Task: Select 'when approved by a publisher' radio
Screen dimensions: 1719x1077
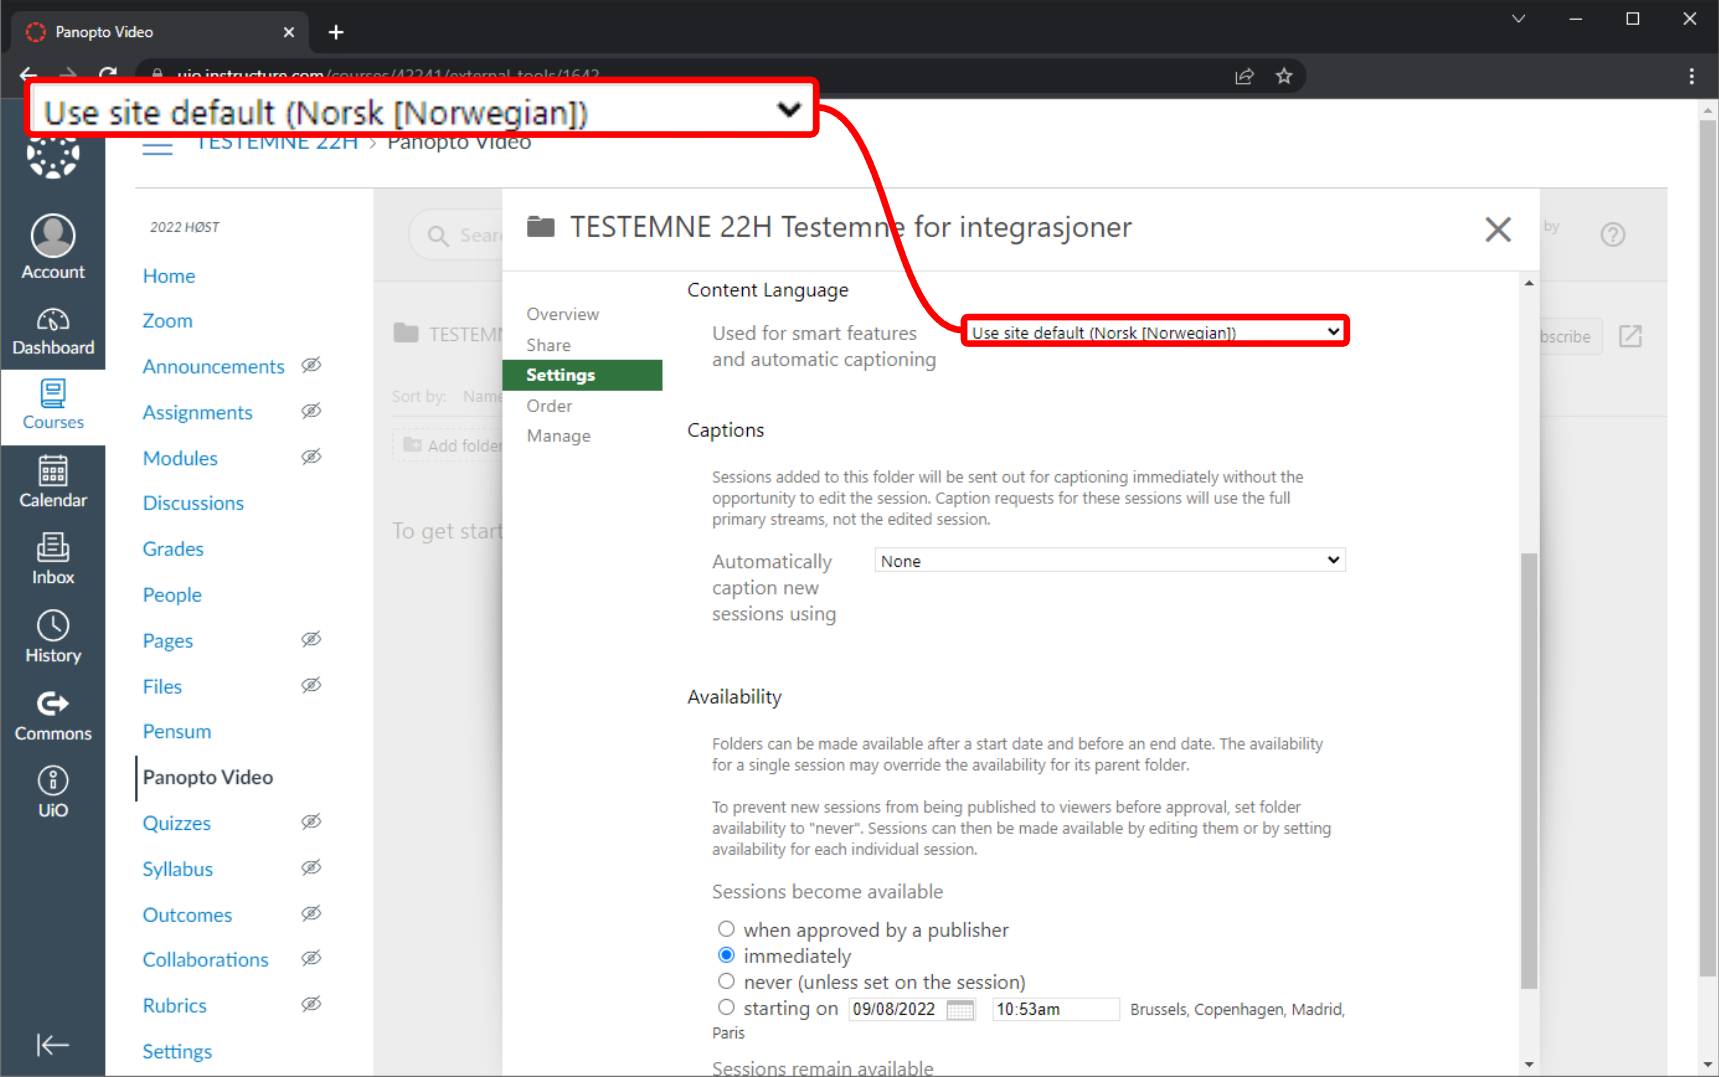Action: (726, 929)
